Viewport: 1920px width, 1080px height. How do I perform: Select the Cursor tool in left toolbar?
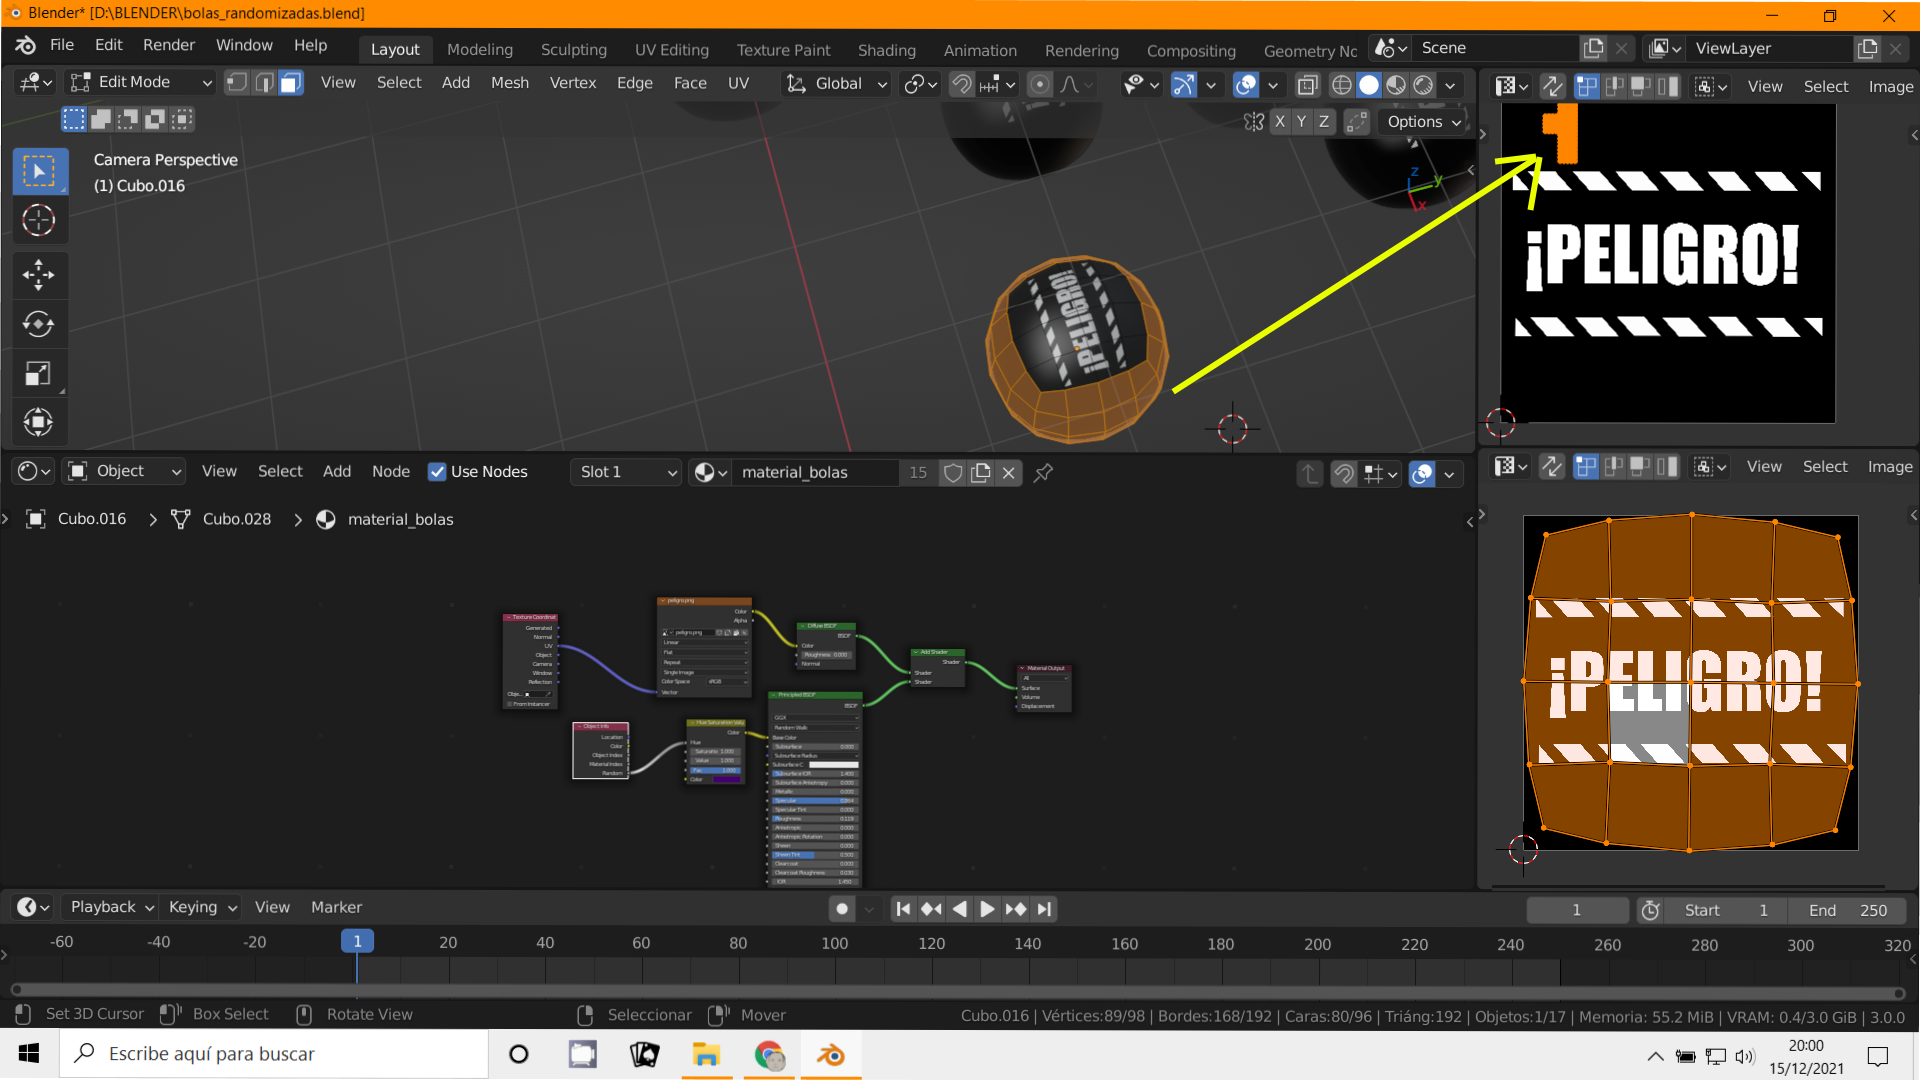pyautogui.click(x=38, y=220)
